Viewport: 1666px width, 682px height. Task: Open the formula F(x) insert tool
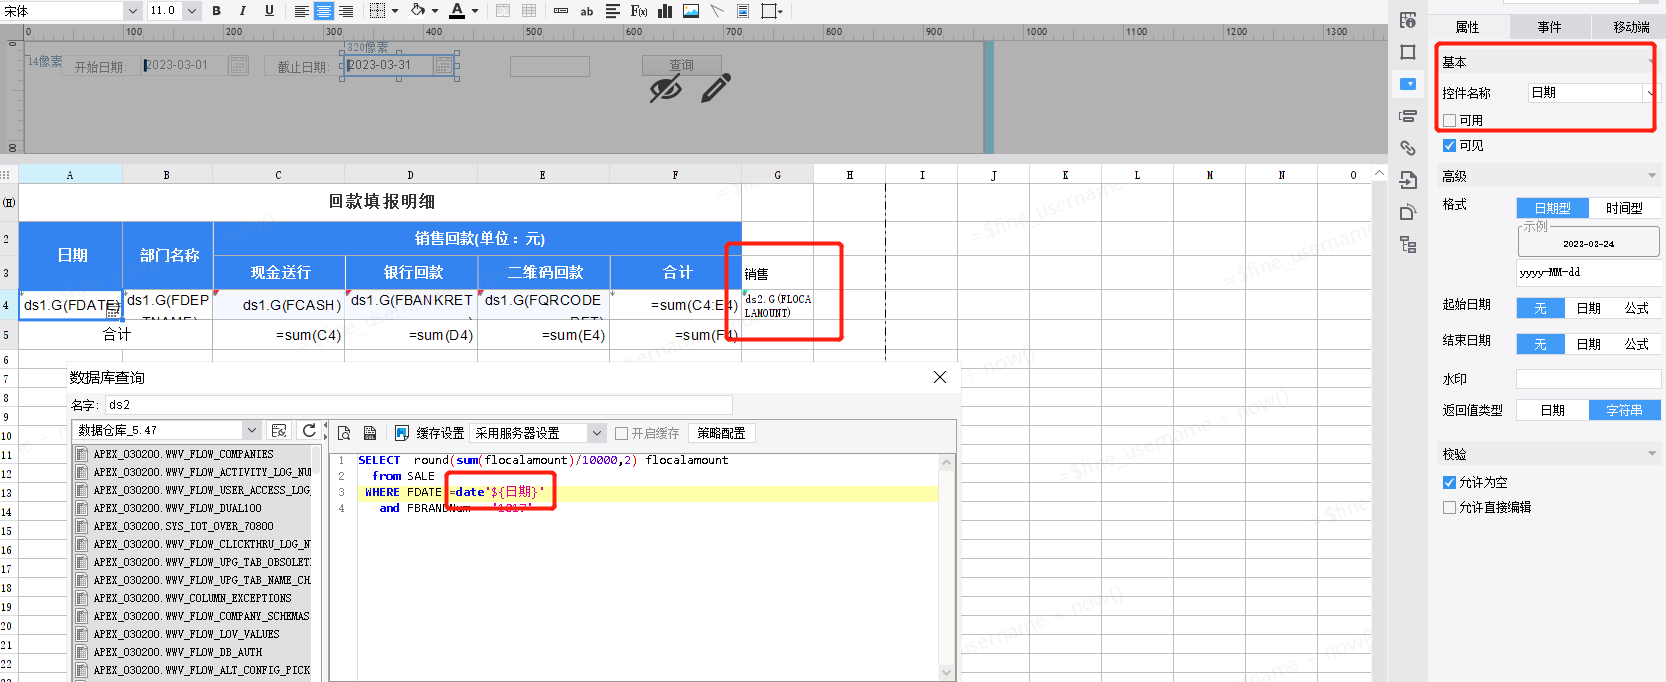639,11
